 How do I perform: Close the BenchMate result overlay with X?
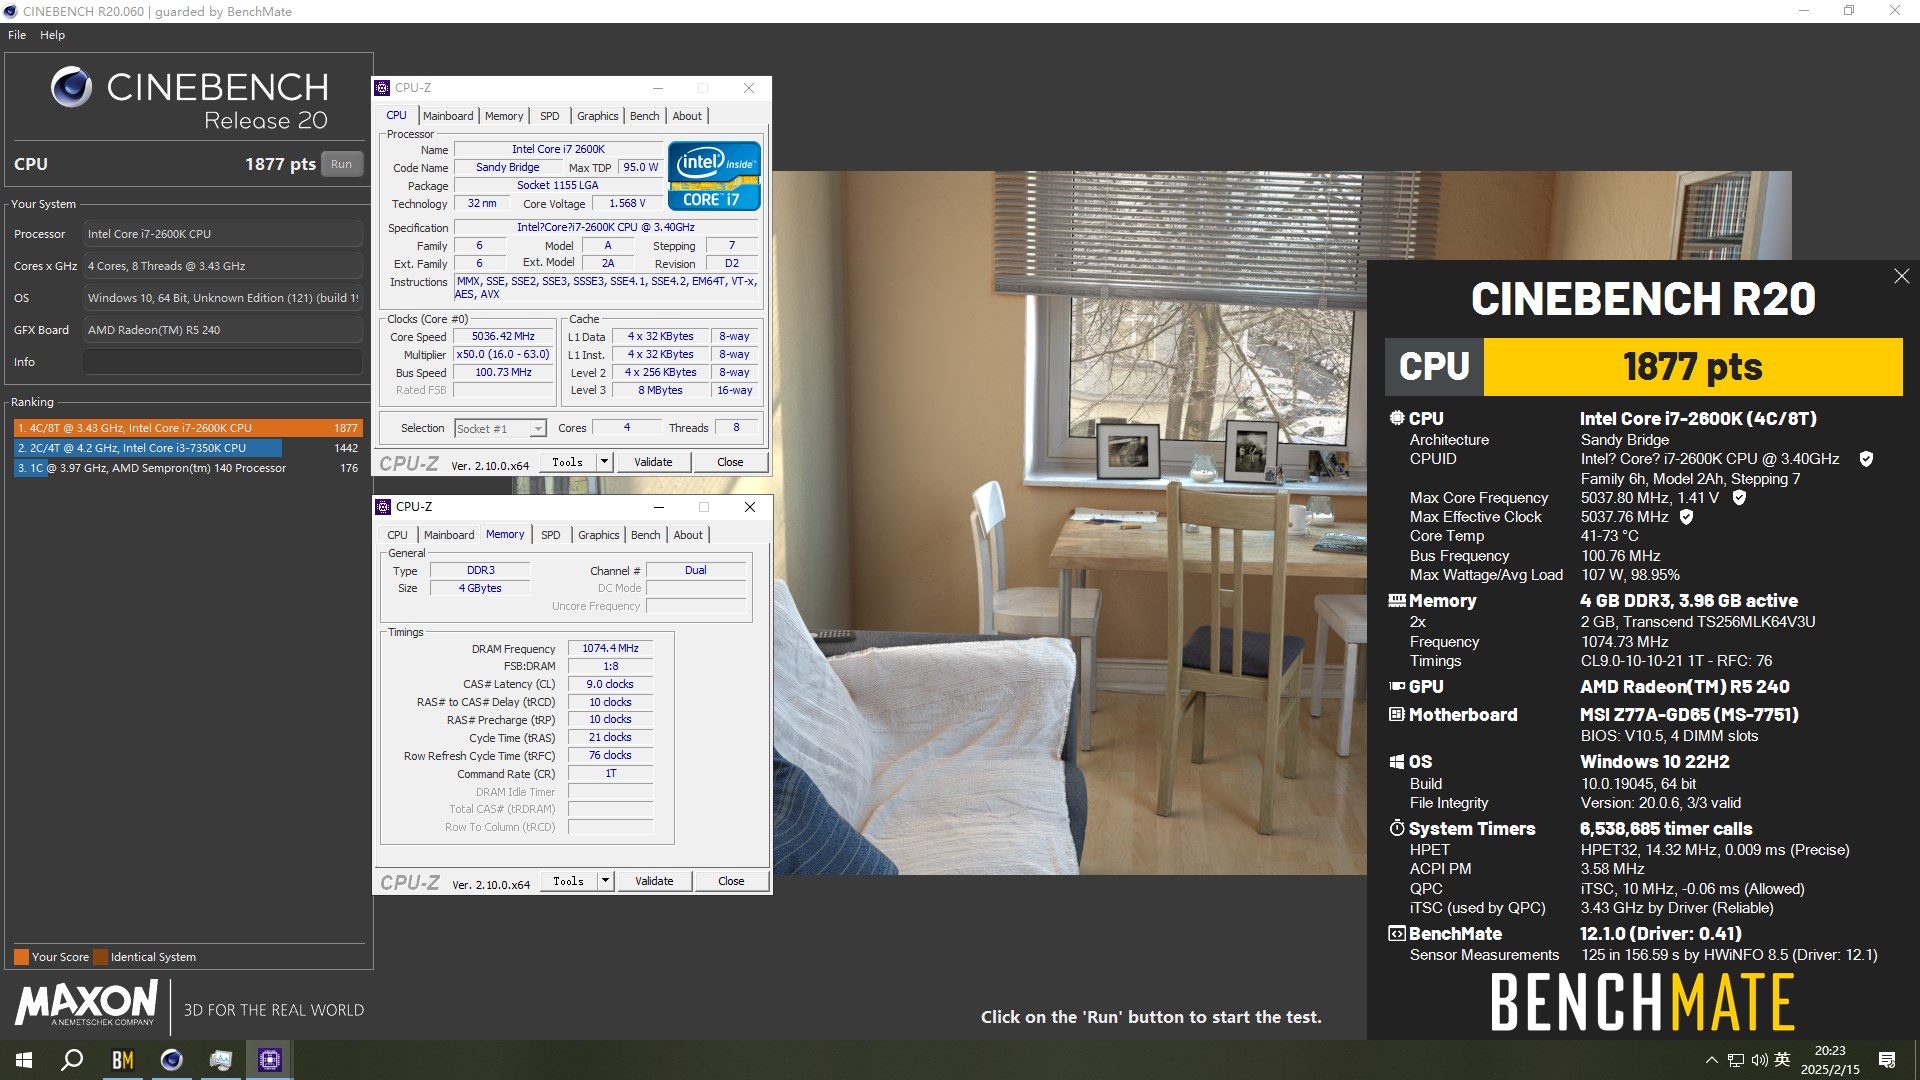tap(1901, 276)
